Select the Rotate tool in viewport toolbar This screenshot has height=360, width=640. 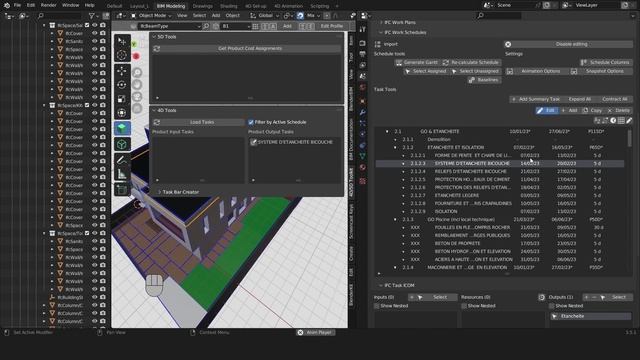tap(122, 85)
